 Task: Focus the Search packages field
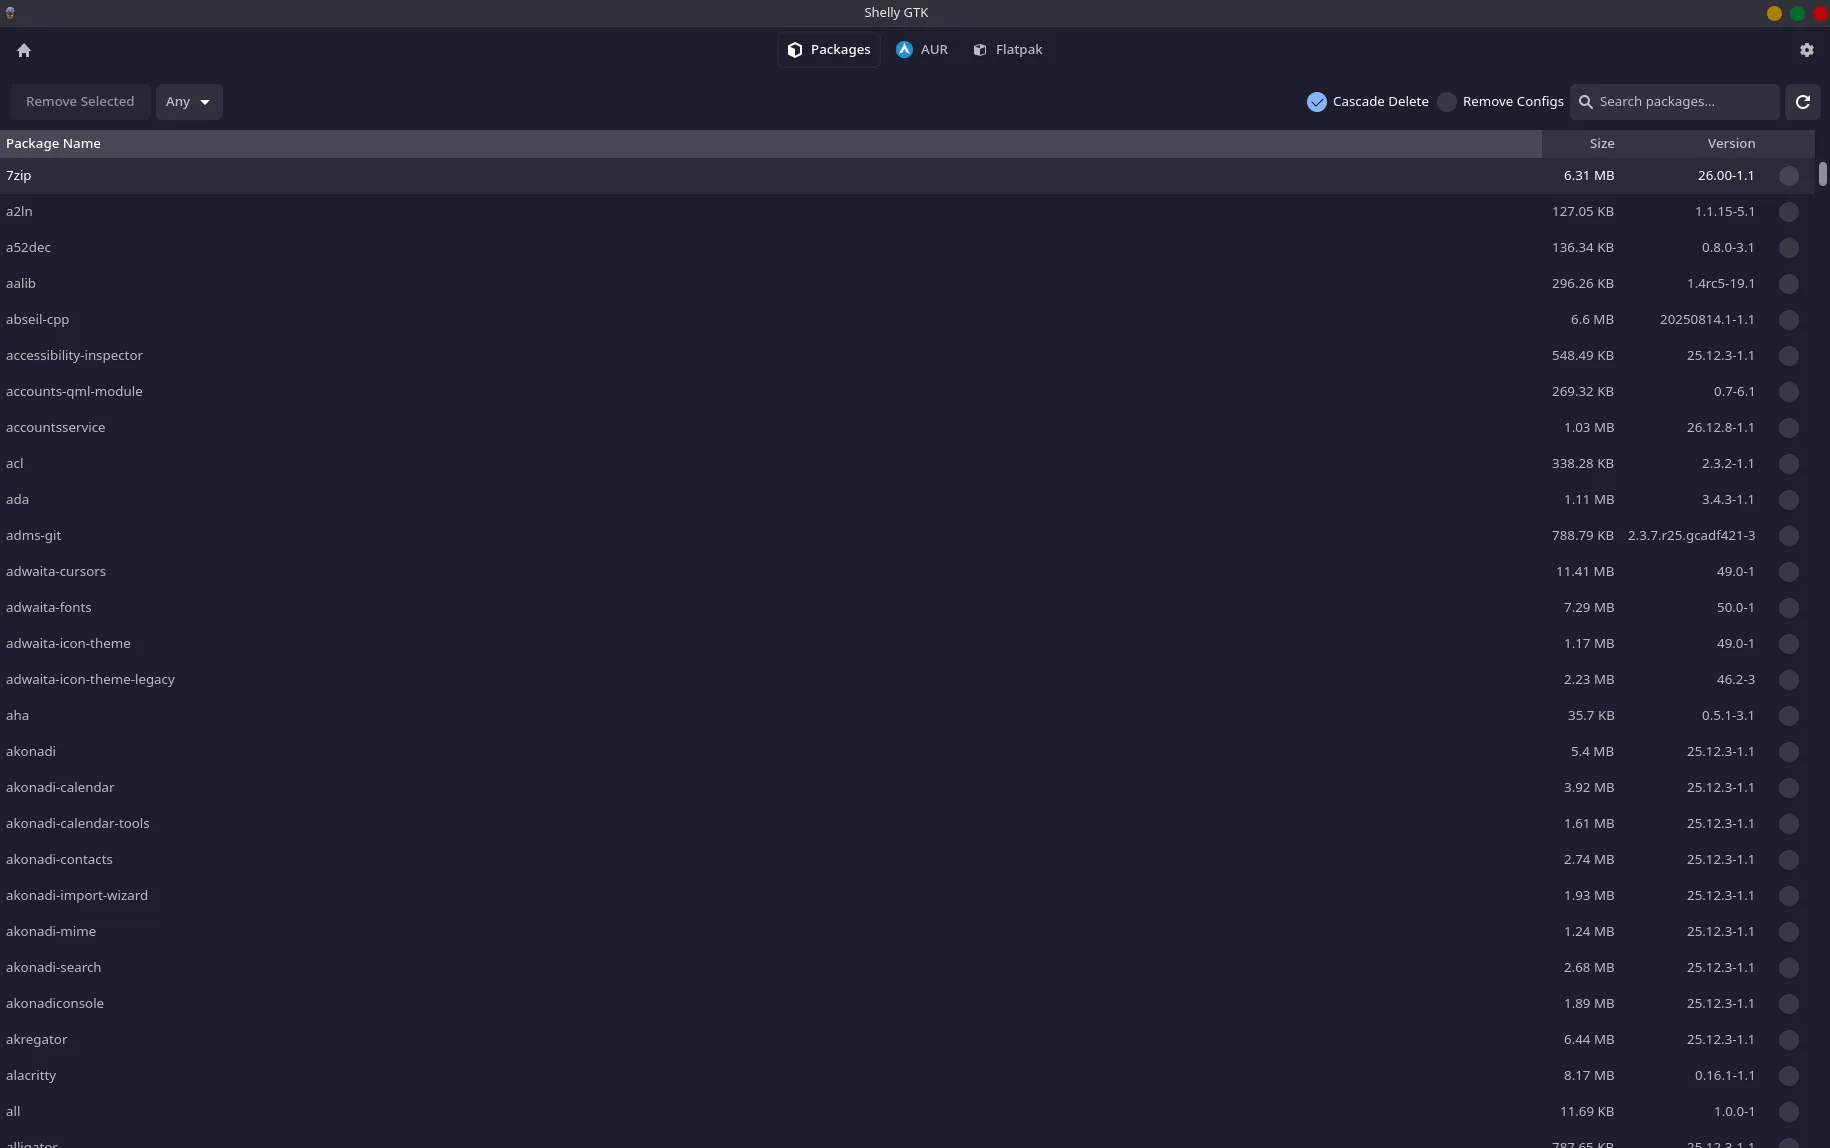click(1675, 102)
